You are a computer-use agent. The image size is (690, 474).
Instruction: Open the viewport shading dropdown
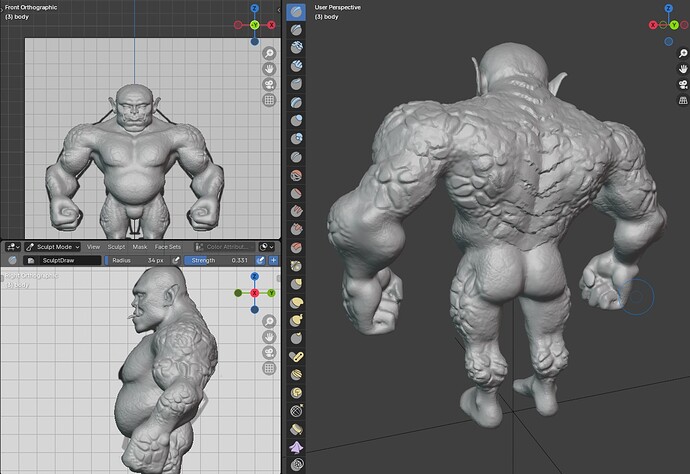(267, 247)
